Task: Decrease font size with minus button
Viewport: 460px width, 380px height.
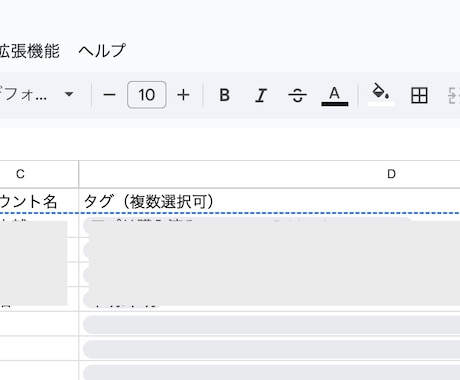Action: [x=109, y=95]
